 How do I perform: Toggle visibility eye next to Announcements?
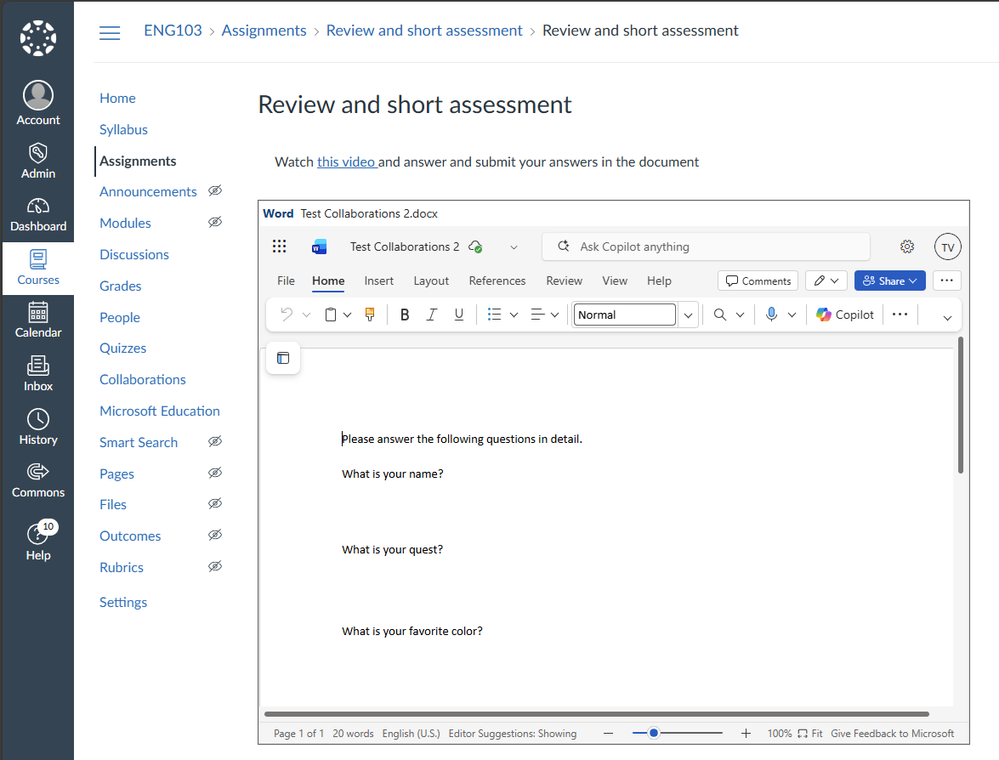(x=214, y=191)
